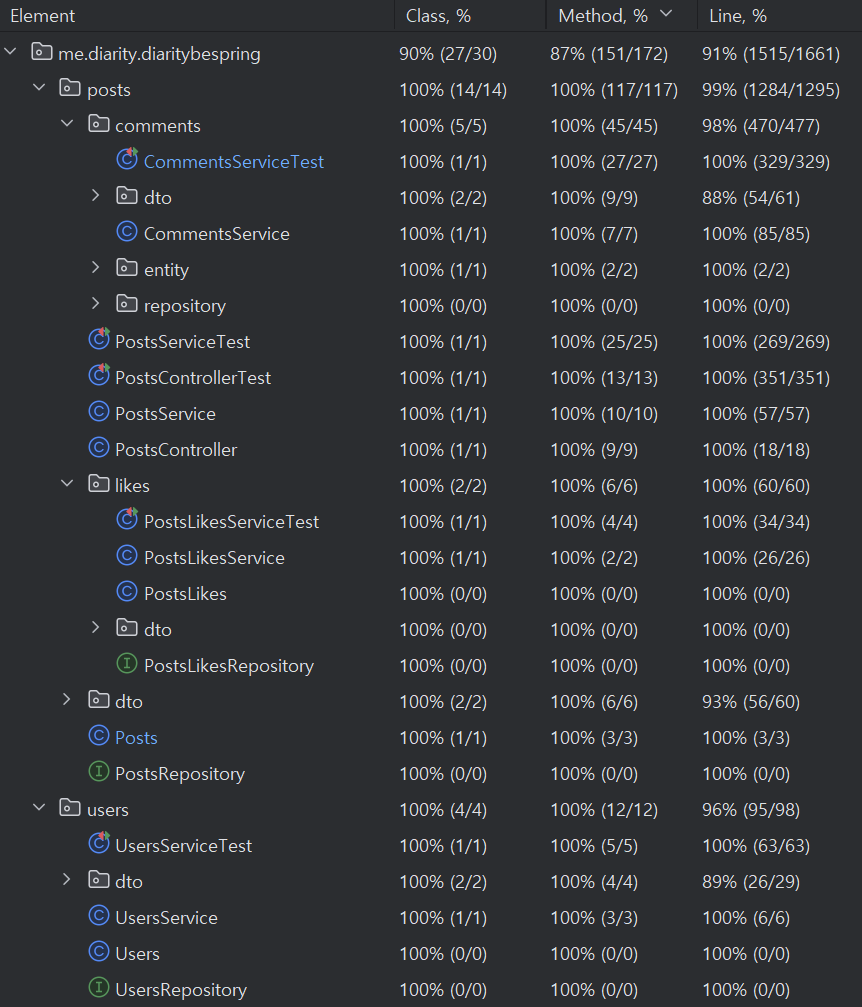The image size is (862, 1007).
Task: Click the users package folder icon
Action: [70, 807]
